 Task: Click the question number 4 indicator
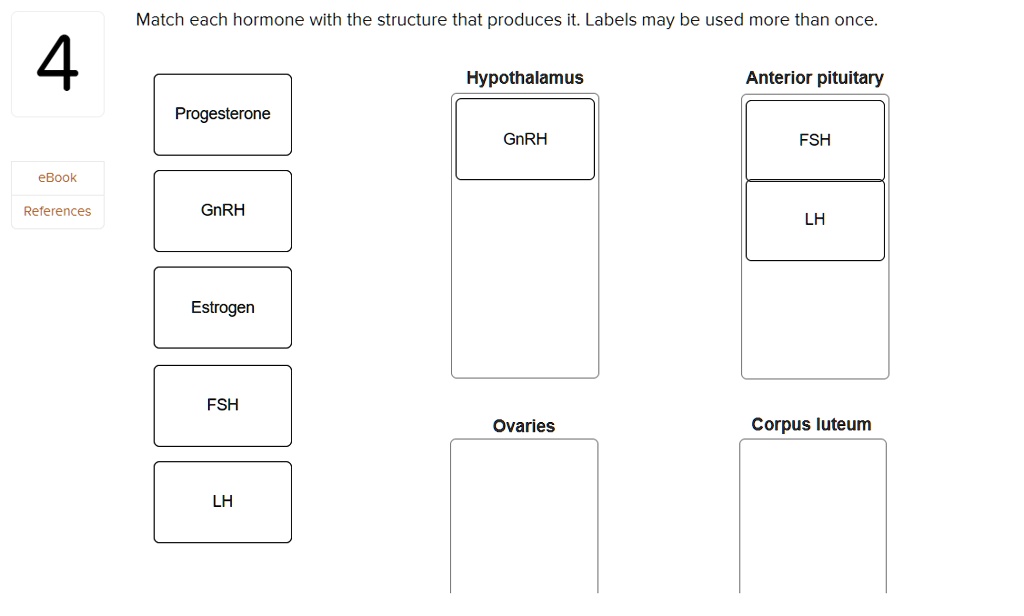tap(57, 62)
